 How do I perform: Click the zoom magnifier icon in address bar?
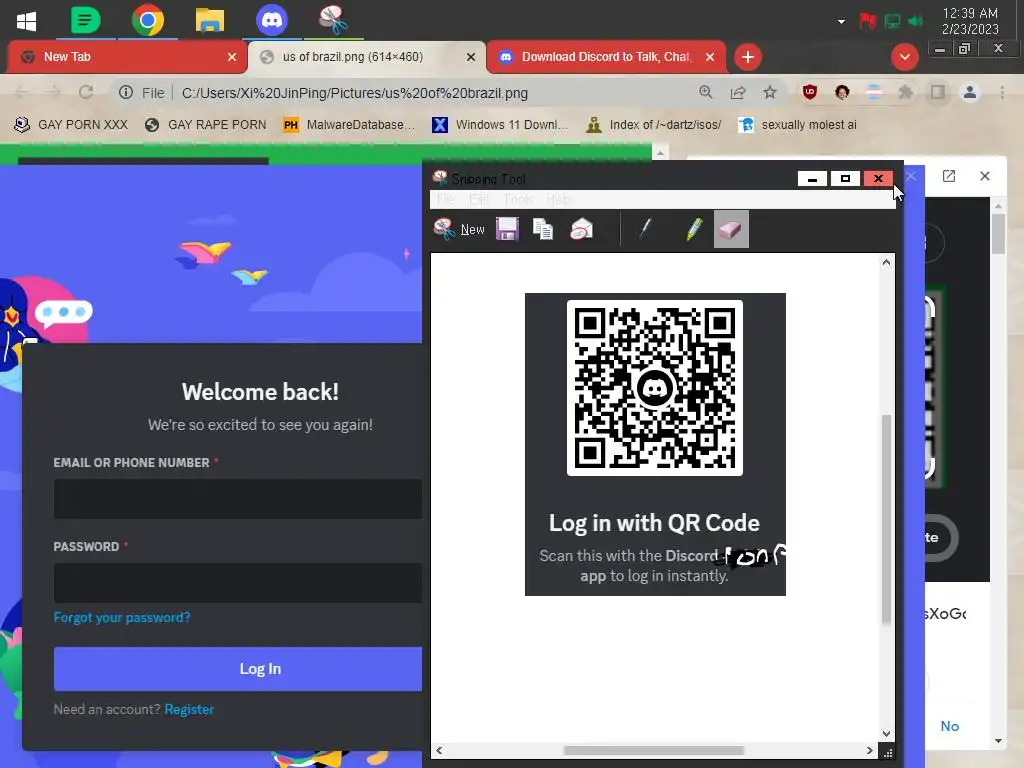point(705,93)
